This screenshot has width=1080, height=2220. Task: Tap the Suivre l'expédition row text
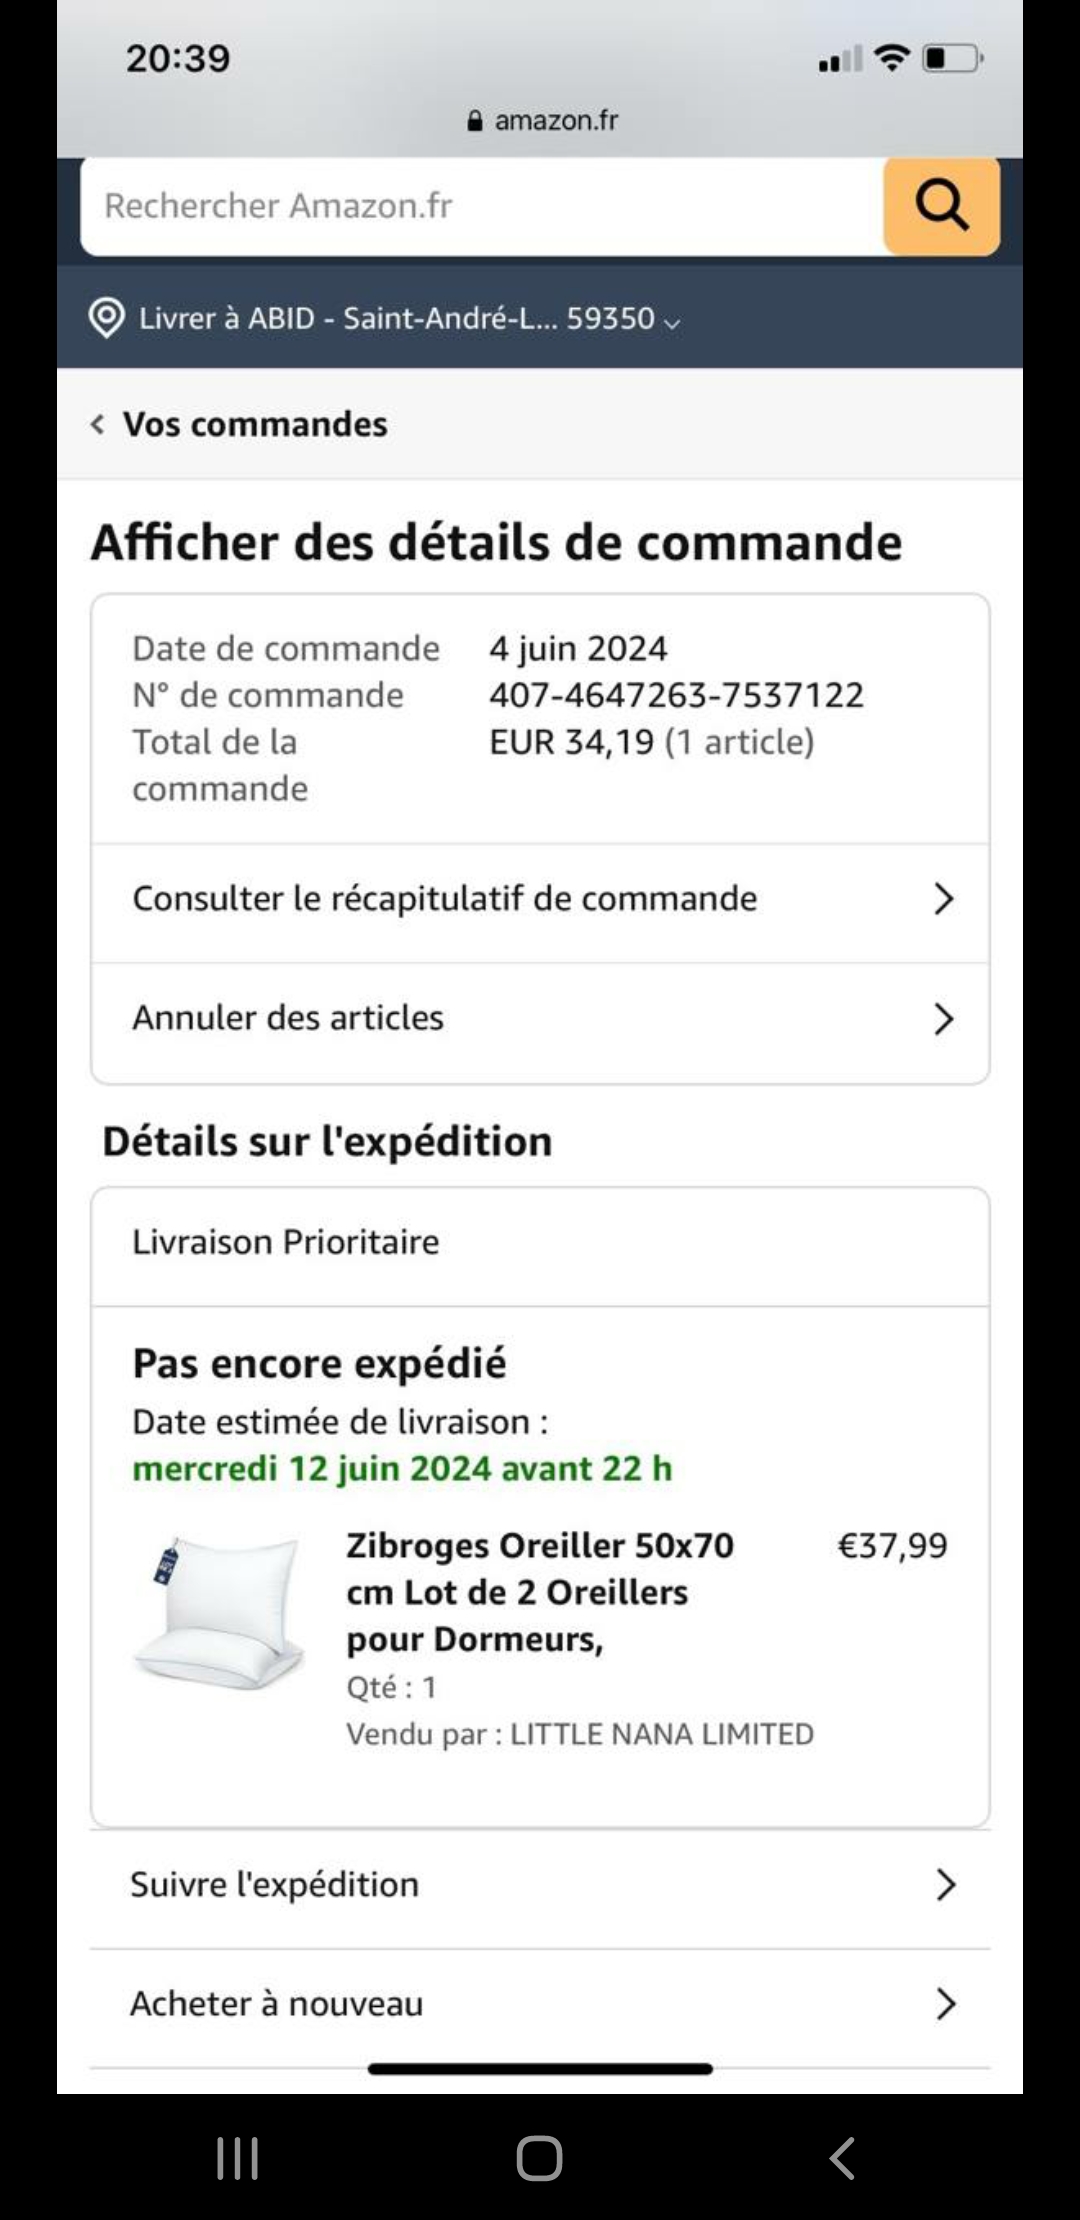tap(274, 1885)
